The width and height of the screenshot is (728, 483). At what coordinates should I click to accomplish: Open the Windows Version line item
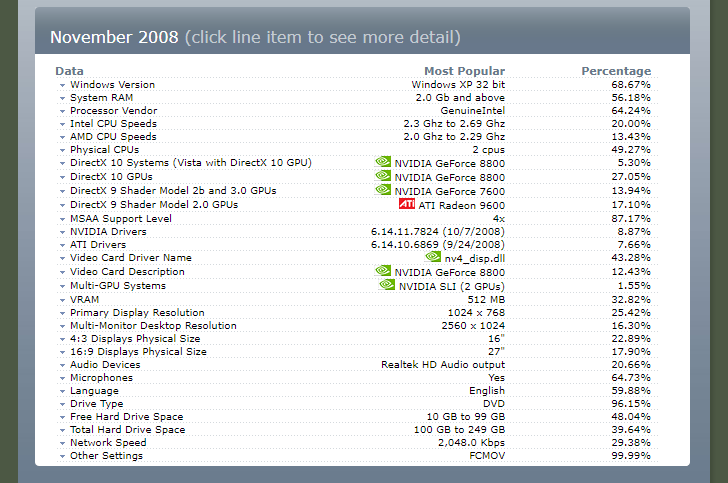(112, 85)
